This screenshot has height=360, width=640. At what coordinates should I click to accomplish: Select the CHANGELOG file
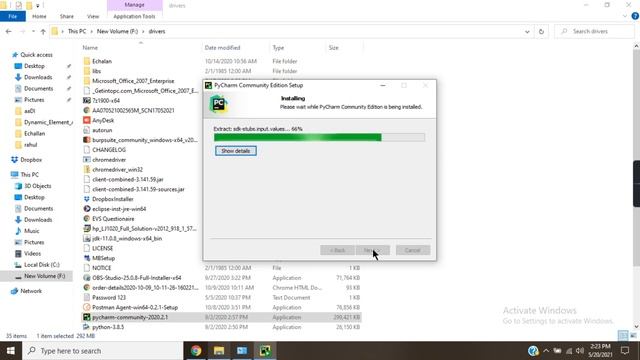coord(109,150)
